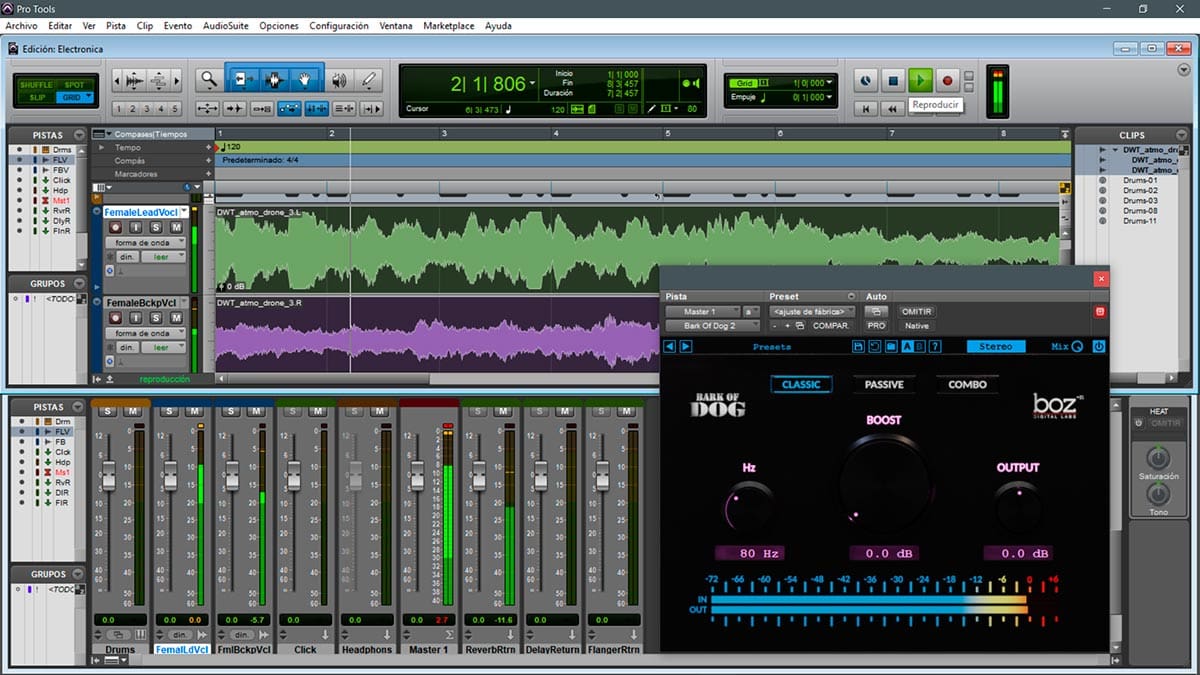
Task: Select the Pencil tool
Action: coord(369,80)
